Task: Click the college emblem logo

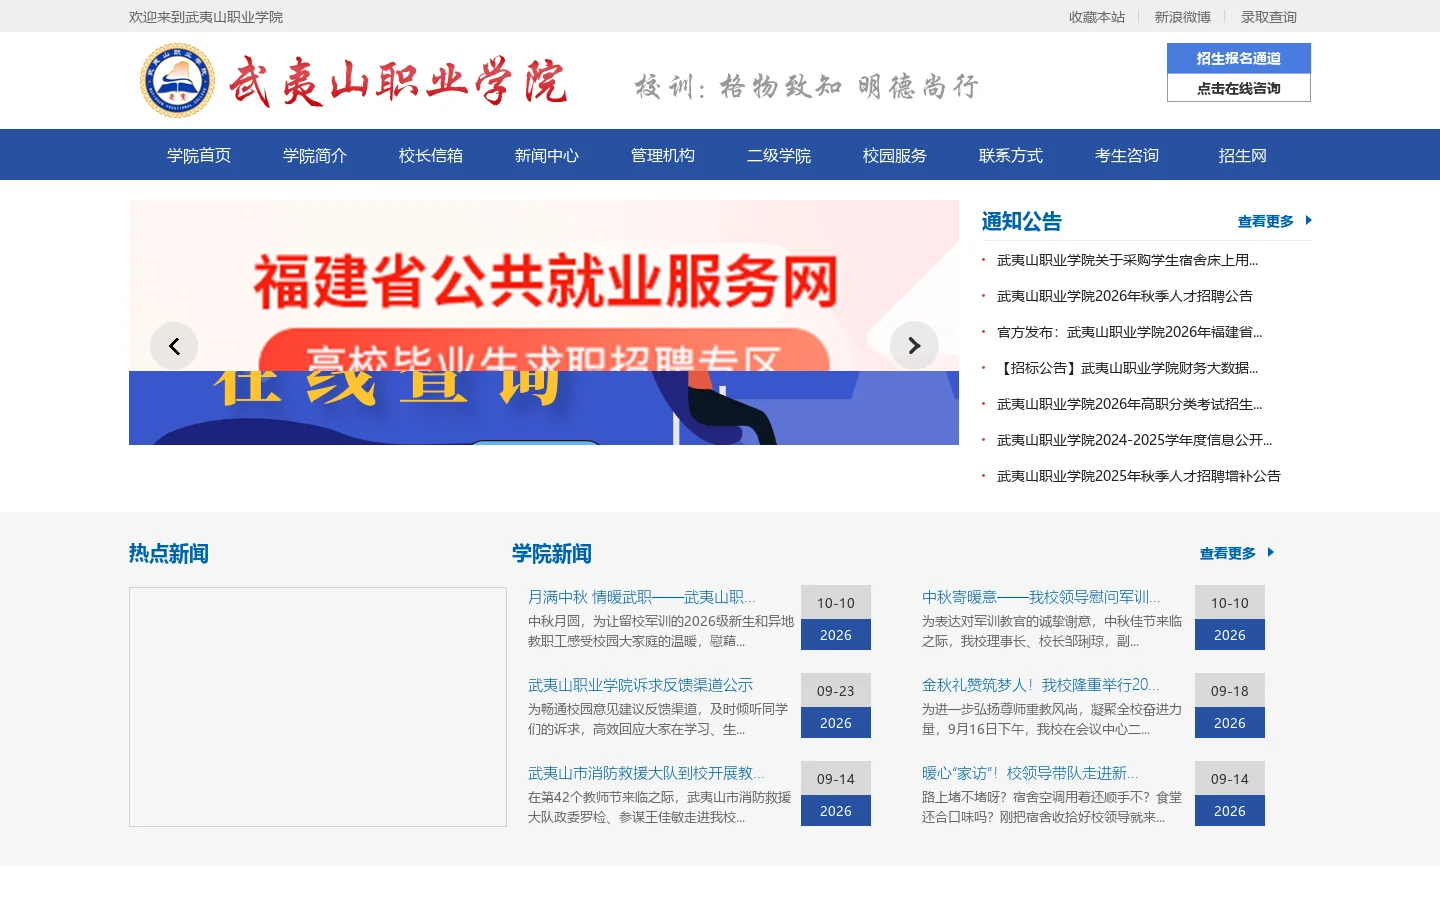Action: click(177, 80)
